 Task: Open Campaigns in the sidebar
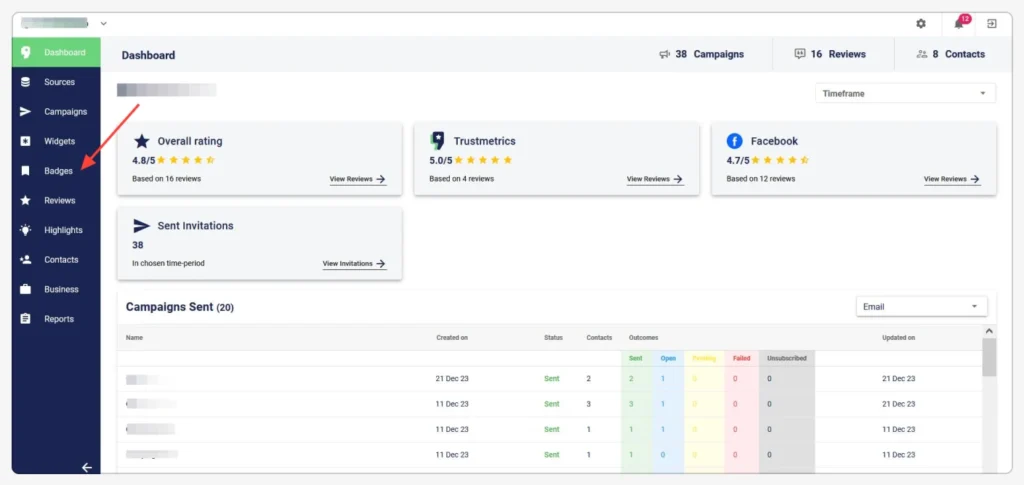click(x=56, y=112)
